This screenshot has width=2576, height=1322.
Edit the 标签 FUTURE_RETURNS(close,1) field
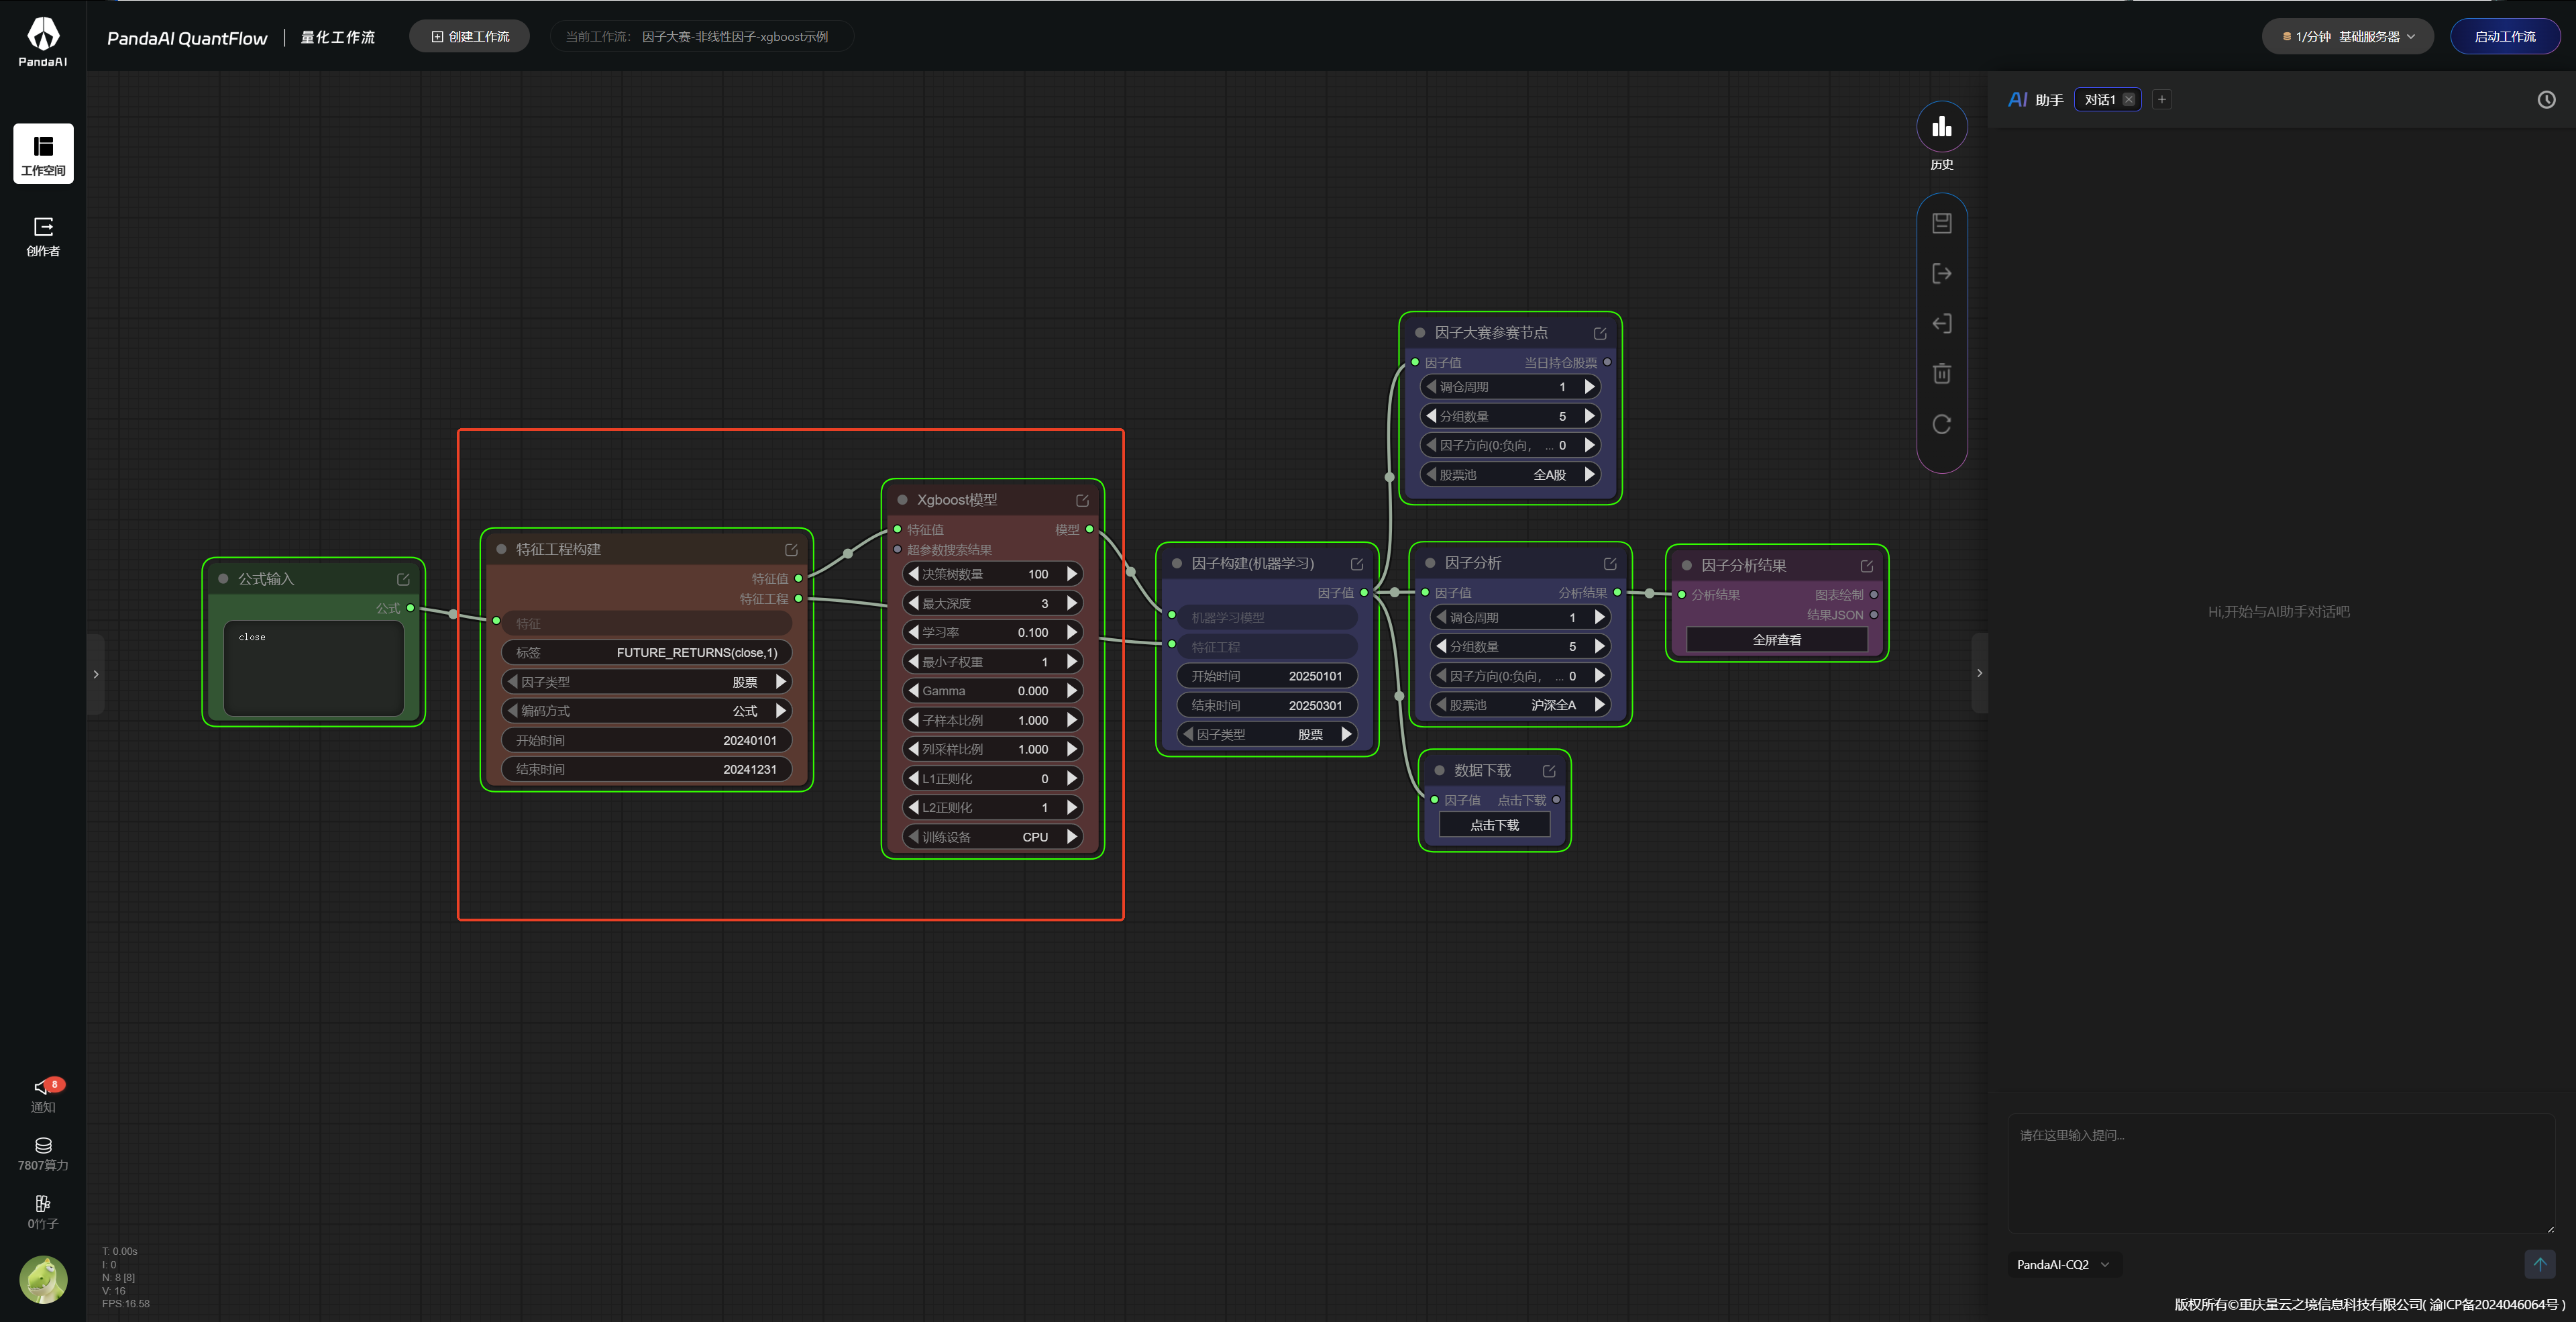[x=647, y=653]
